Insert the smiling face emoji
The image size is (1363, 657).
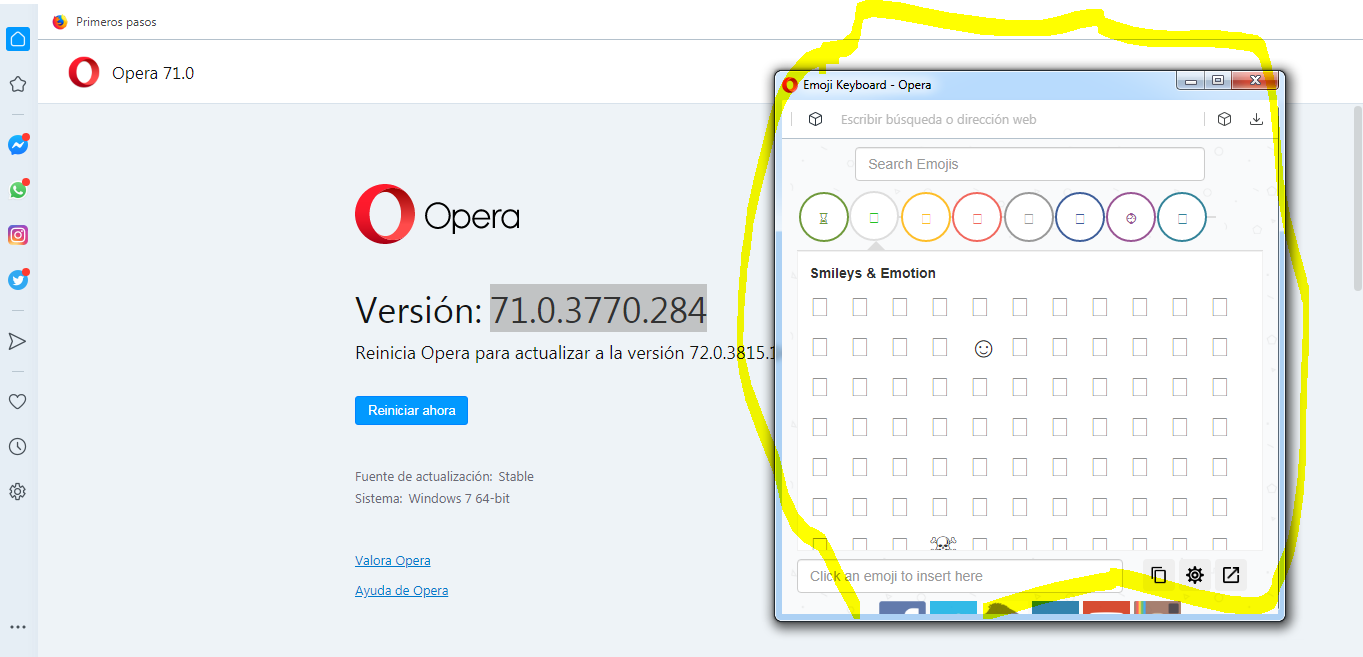tap(983, 348)
